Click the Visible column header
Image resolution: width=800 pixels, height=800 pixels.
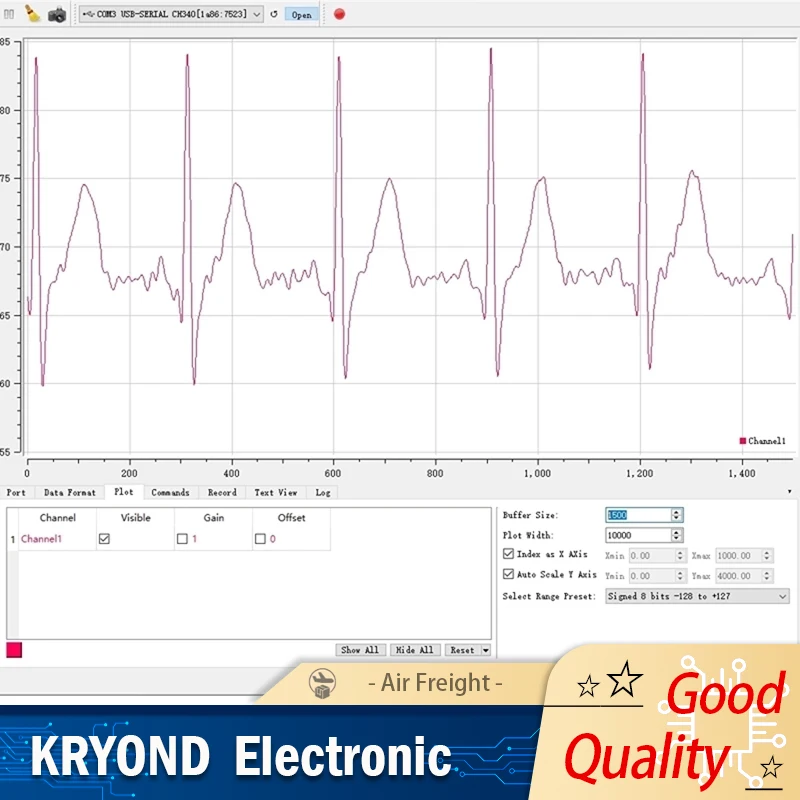[x=135, y=518]
